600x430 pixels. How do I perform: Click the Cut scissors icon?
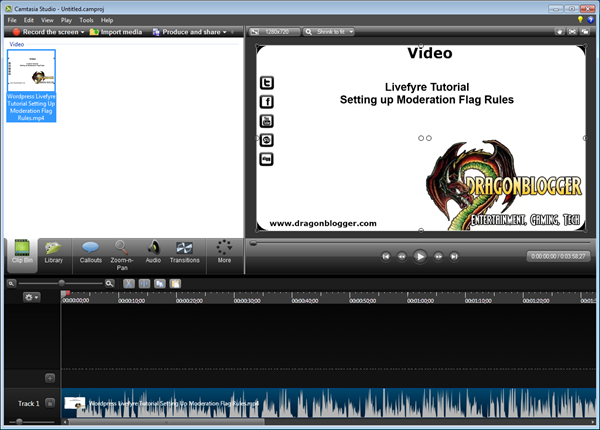click(x=129, y=283)
